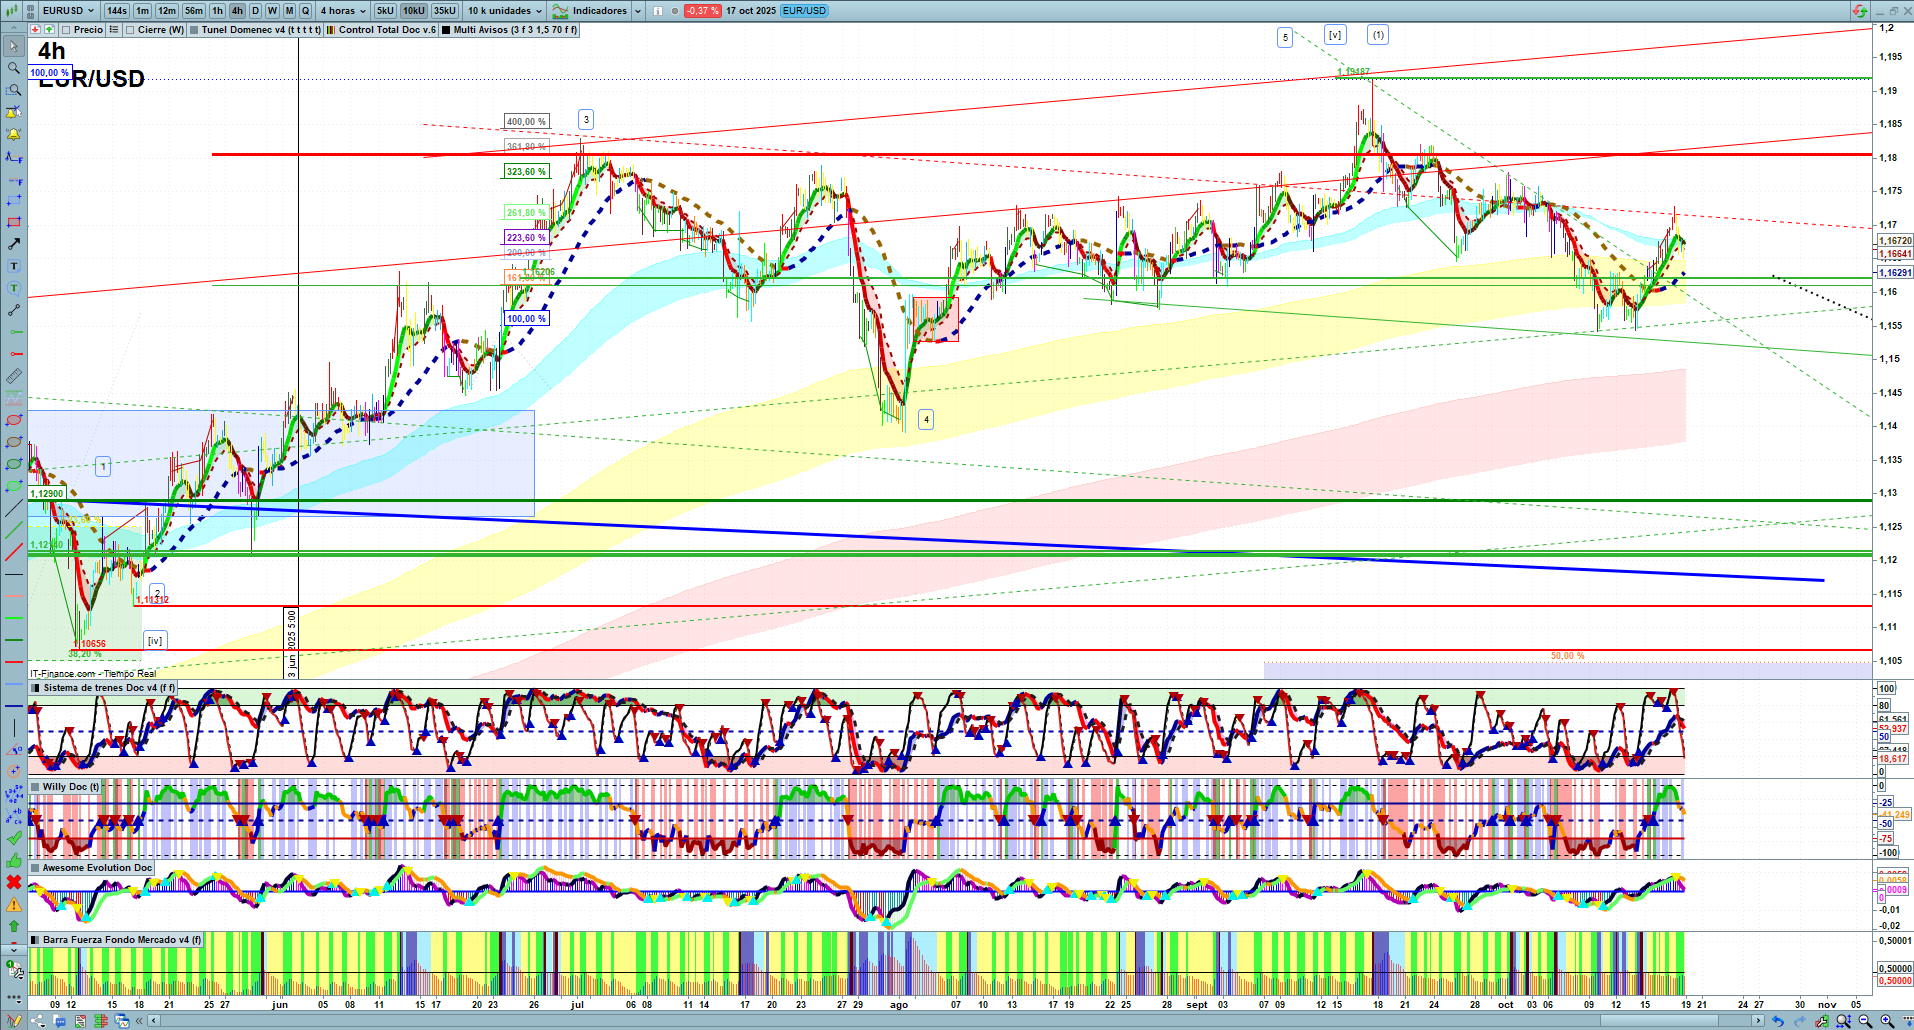This screenshot has width=1914, height=1030.
Task: Switch to the 1h timeframe
Action: (217, 11)
